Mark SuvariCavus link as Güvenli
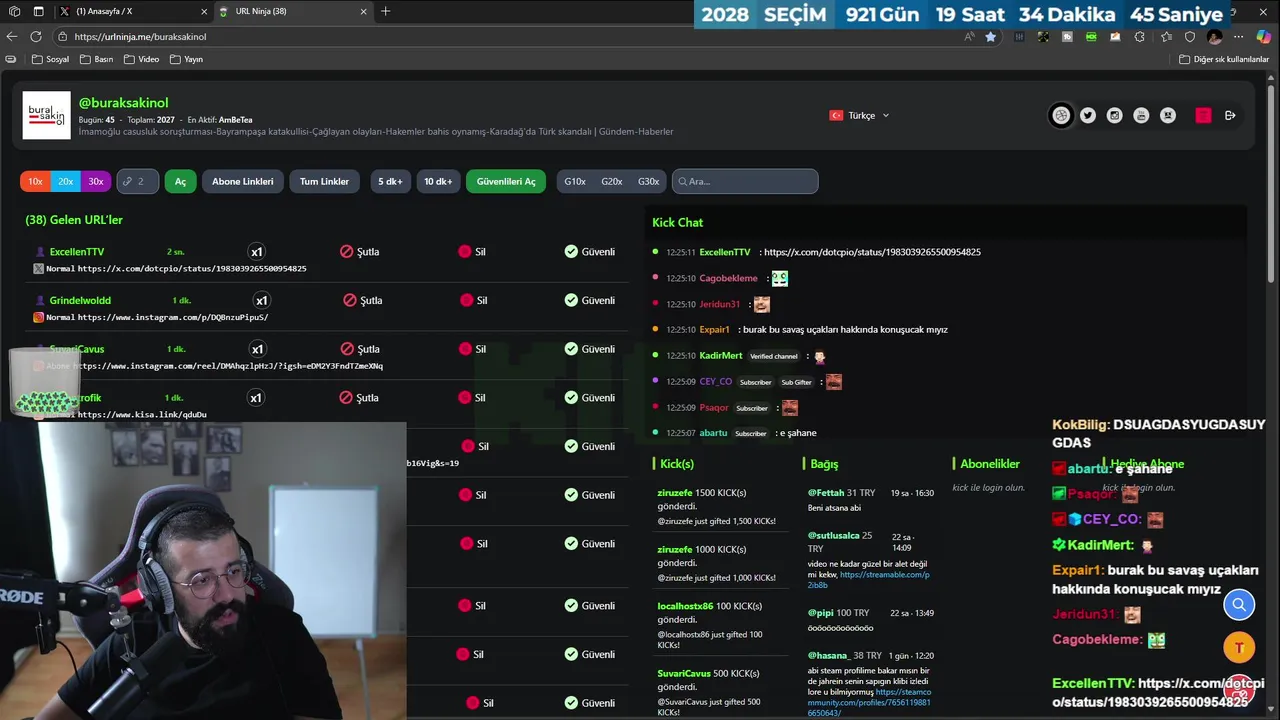Screen dimensions: 1280x720 [x=589, y=349]
